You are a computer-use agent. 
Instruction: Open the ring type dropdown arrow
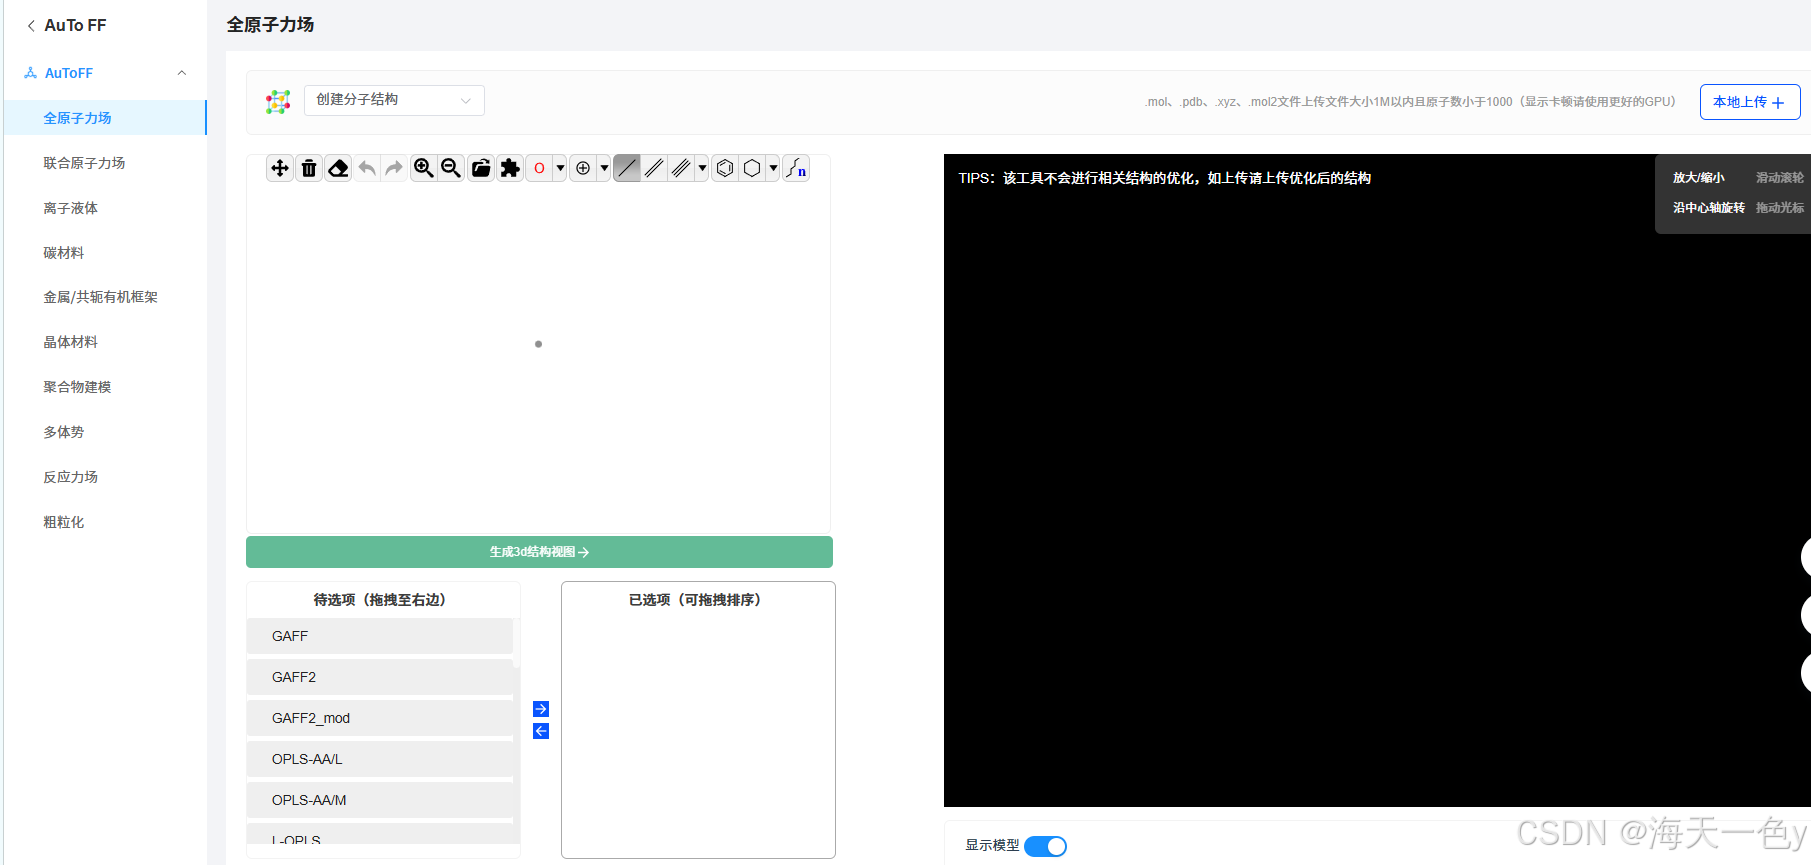(773, 168)
